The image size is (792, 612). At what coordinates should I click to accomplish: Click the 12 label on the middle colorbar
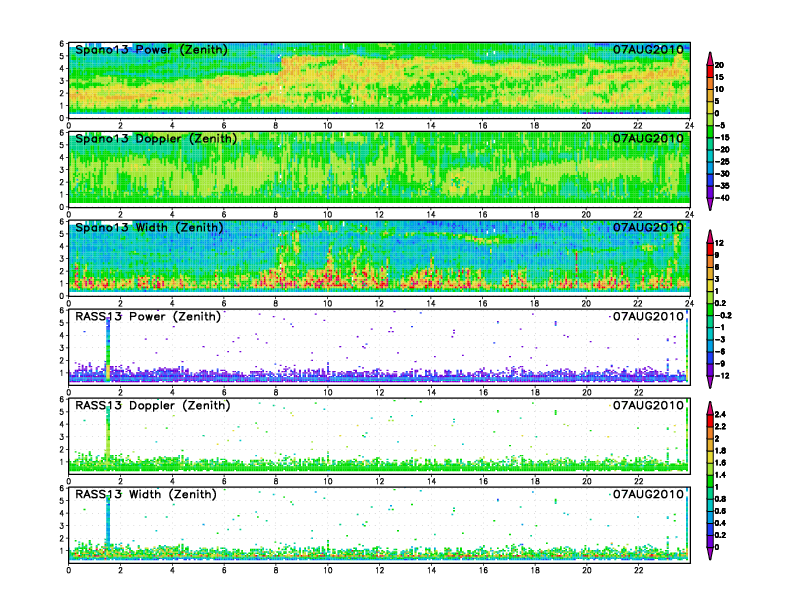719,243
